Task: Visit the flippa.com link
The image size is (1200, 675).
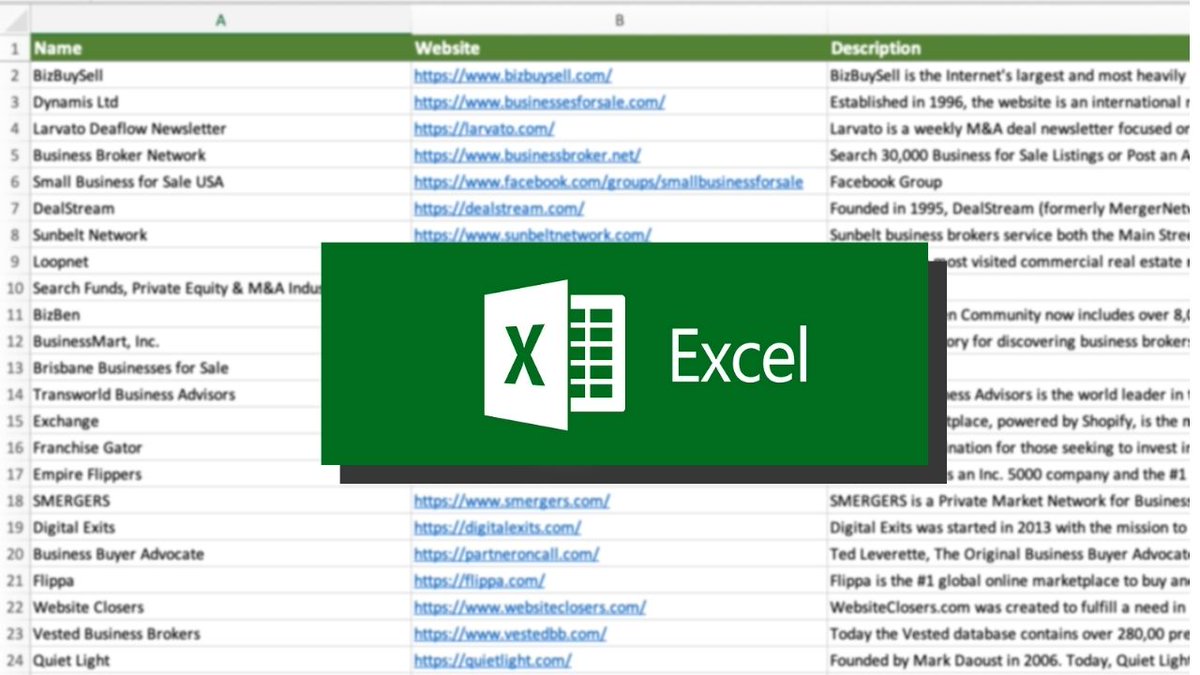Action: (479, 580)
